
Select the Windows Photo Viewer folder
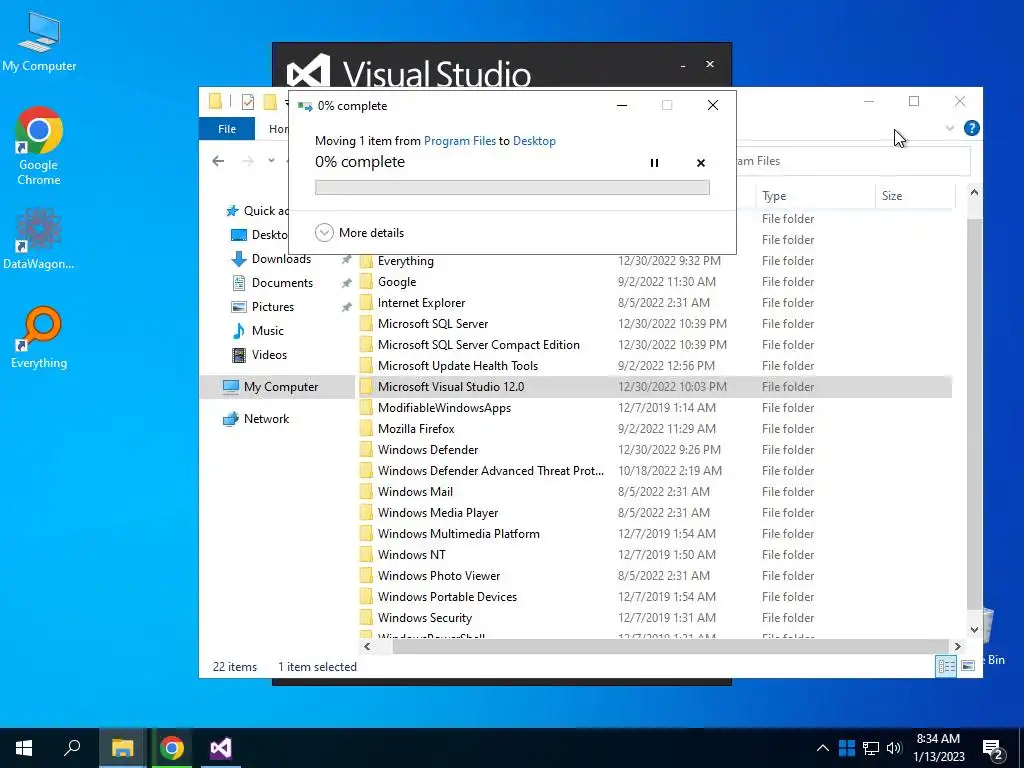click(x=655, y=575)
